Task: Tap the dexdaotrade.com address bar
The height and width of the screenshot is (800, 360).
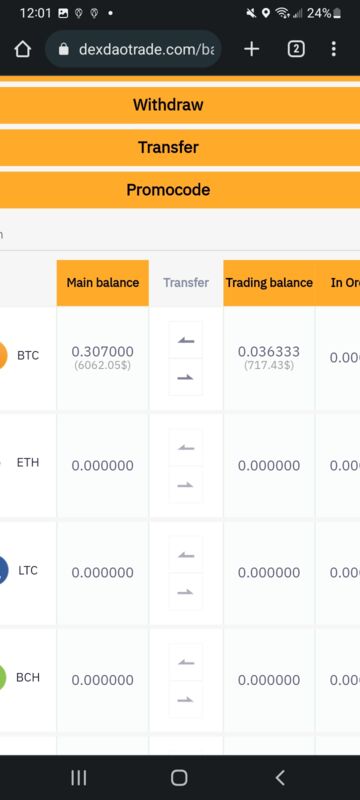Action: tap(133, 49)
